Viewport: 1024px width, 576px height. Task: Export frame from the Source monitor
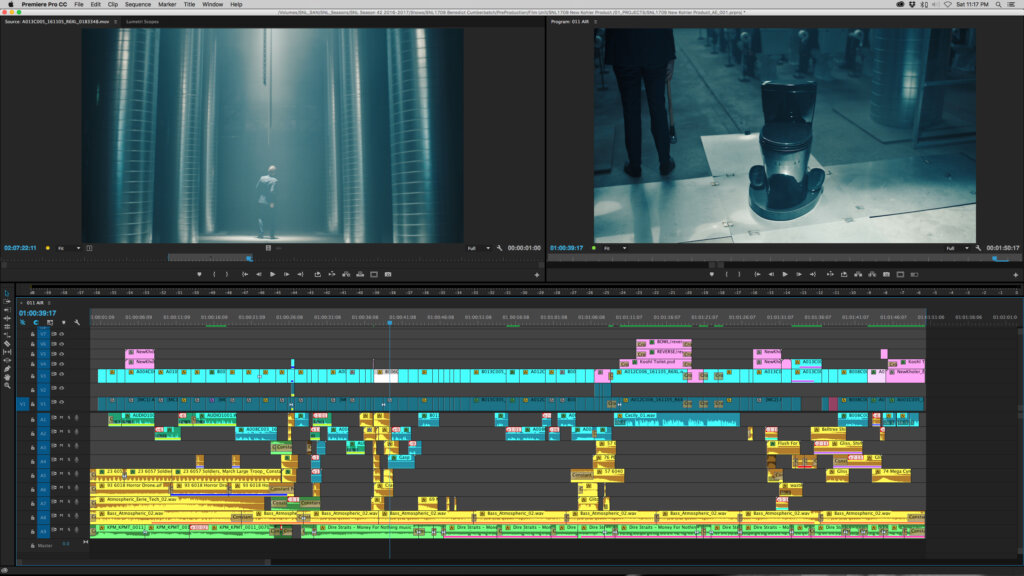(388, 275)
